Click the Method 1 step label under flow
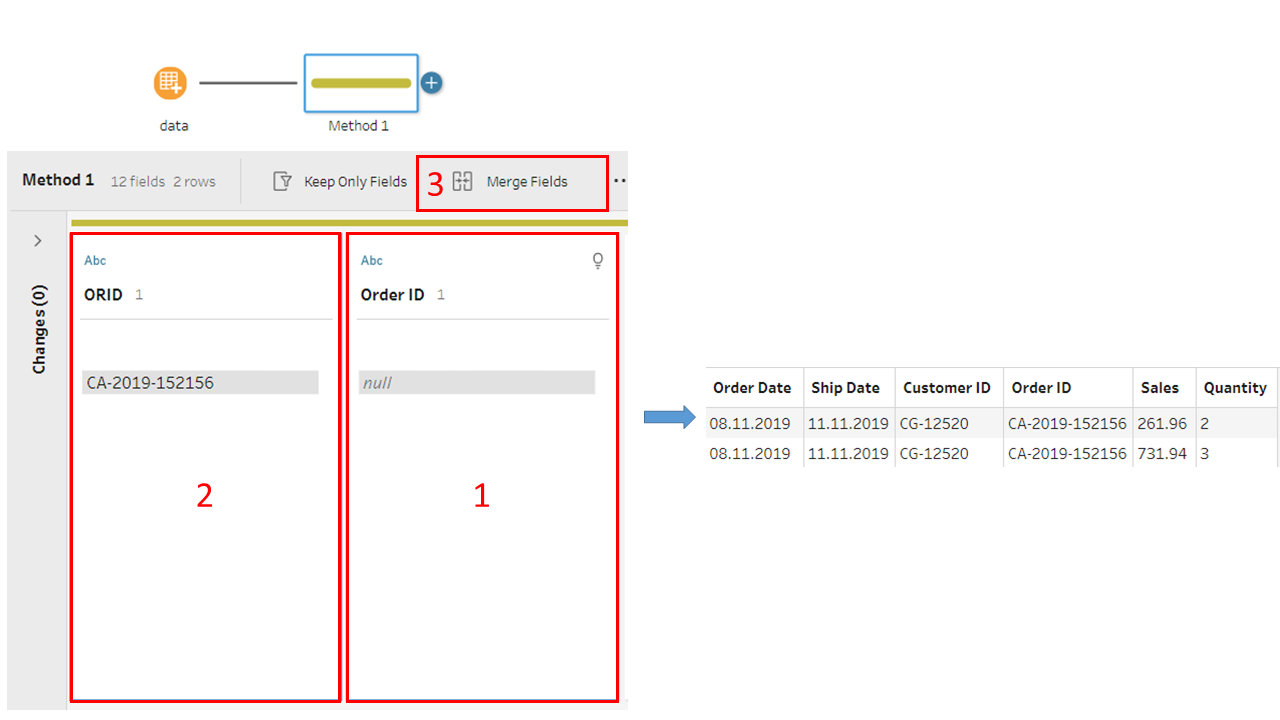 pos(358,126)
